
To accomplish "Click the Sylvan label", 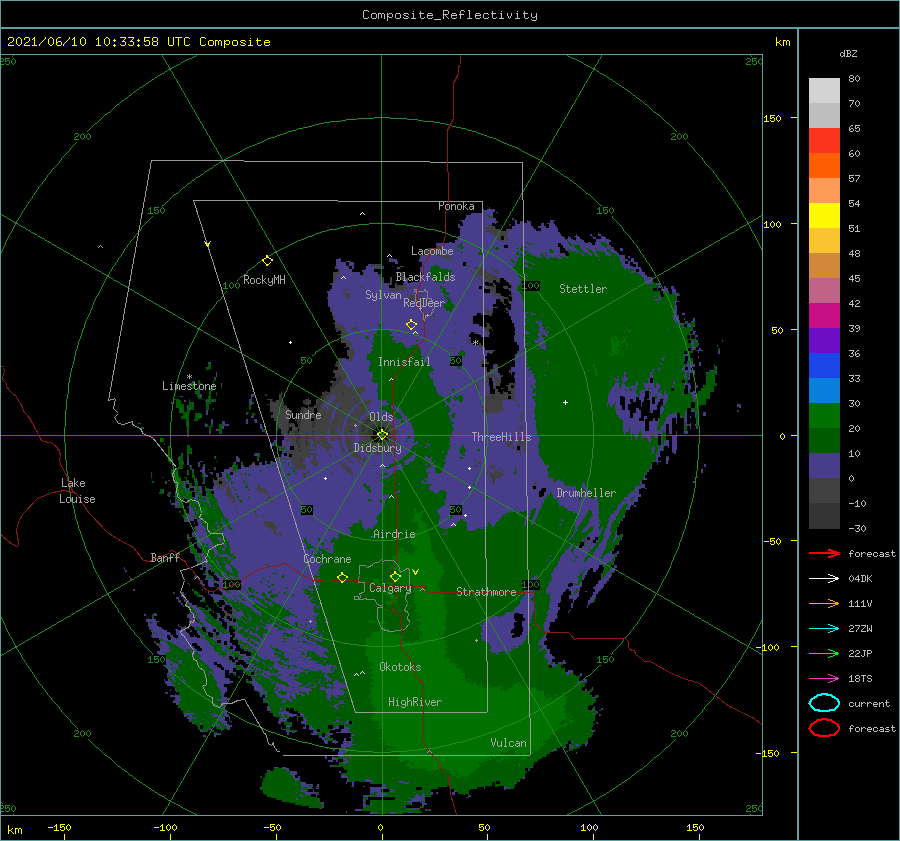I will point(383,295).
